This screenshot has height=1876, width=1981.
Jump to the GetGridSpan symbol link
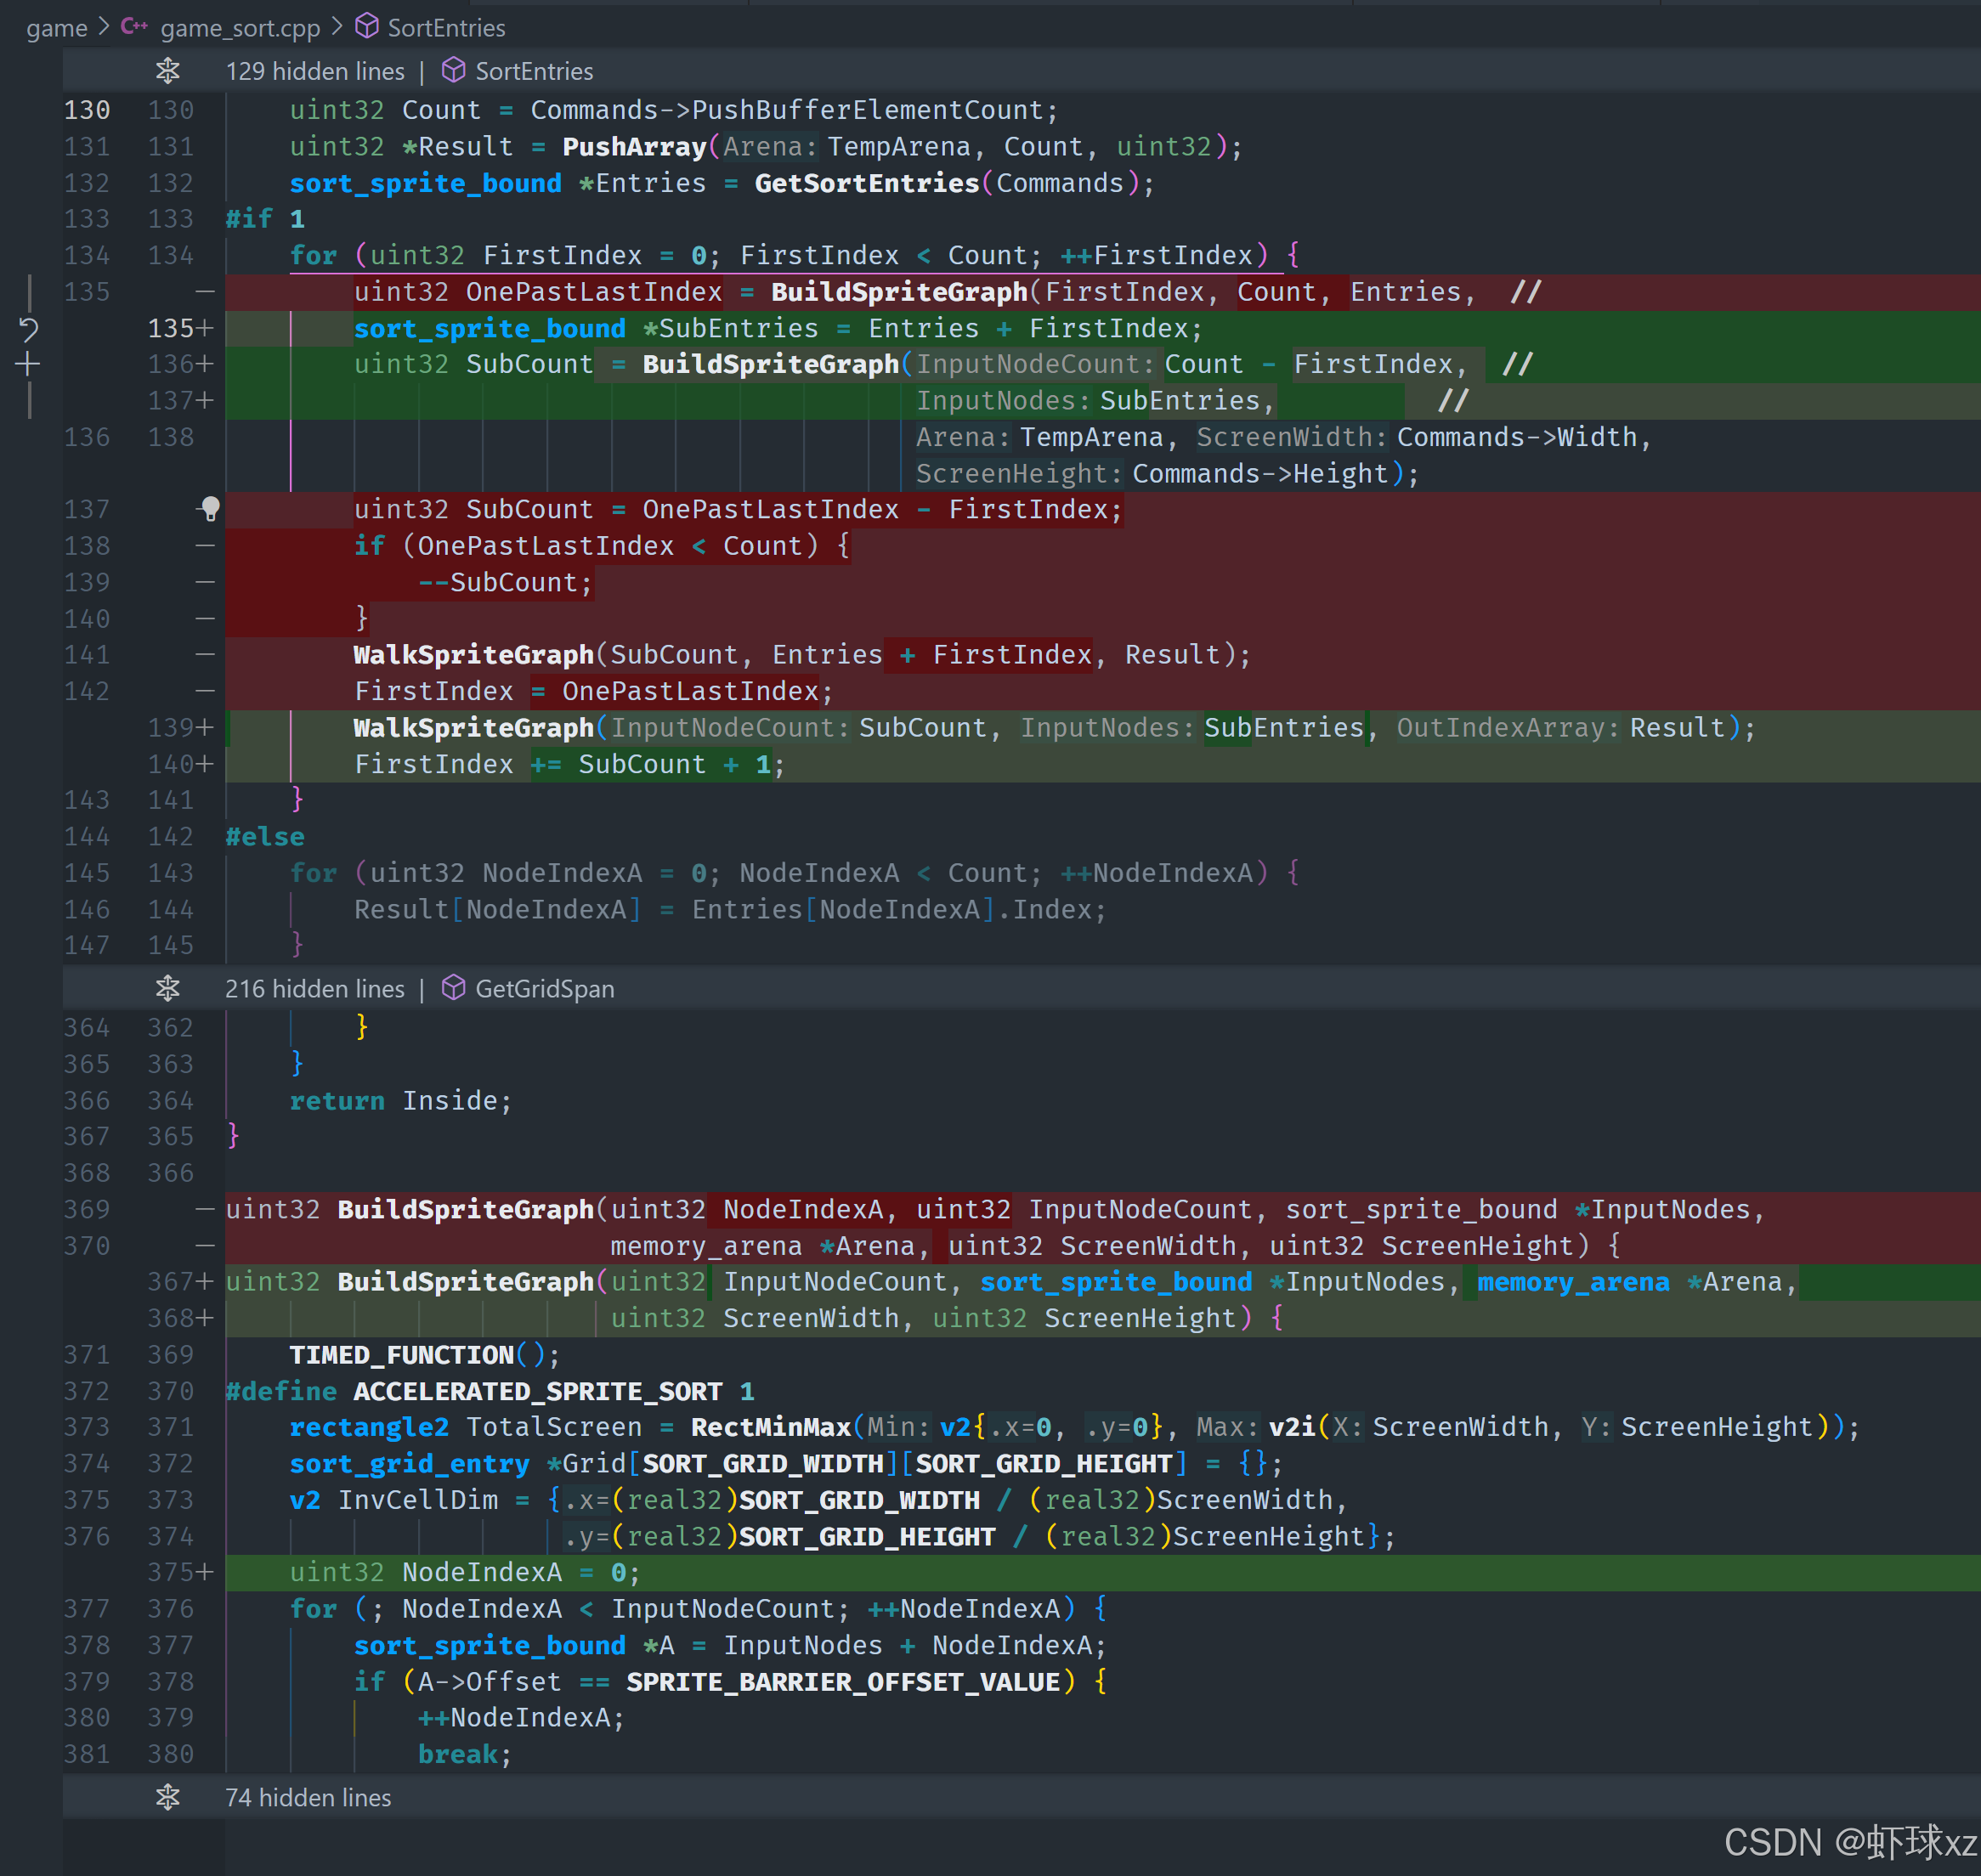tap(544, 988)
